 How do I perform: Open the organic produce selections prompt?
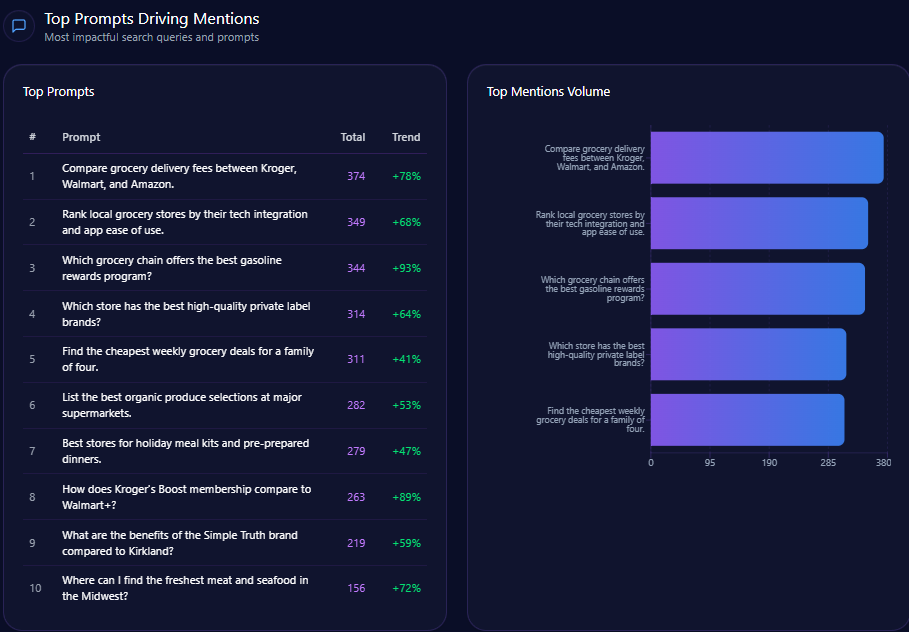coord(182,405)
